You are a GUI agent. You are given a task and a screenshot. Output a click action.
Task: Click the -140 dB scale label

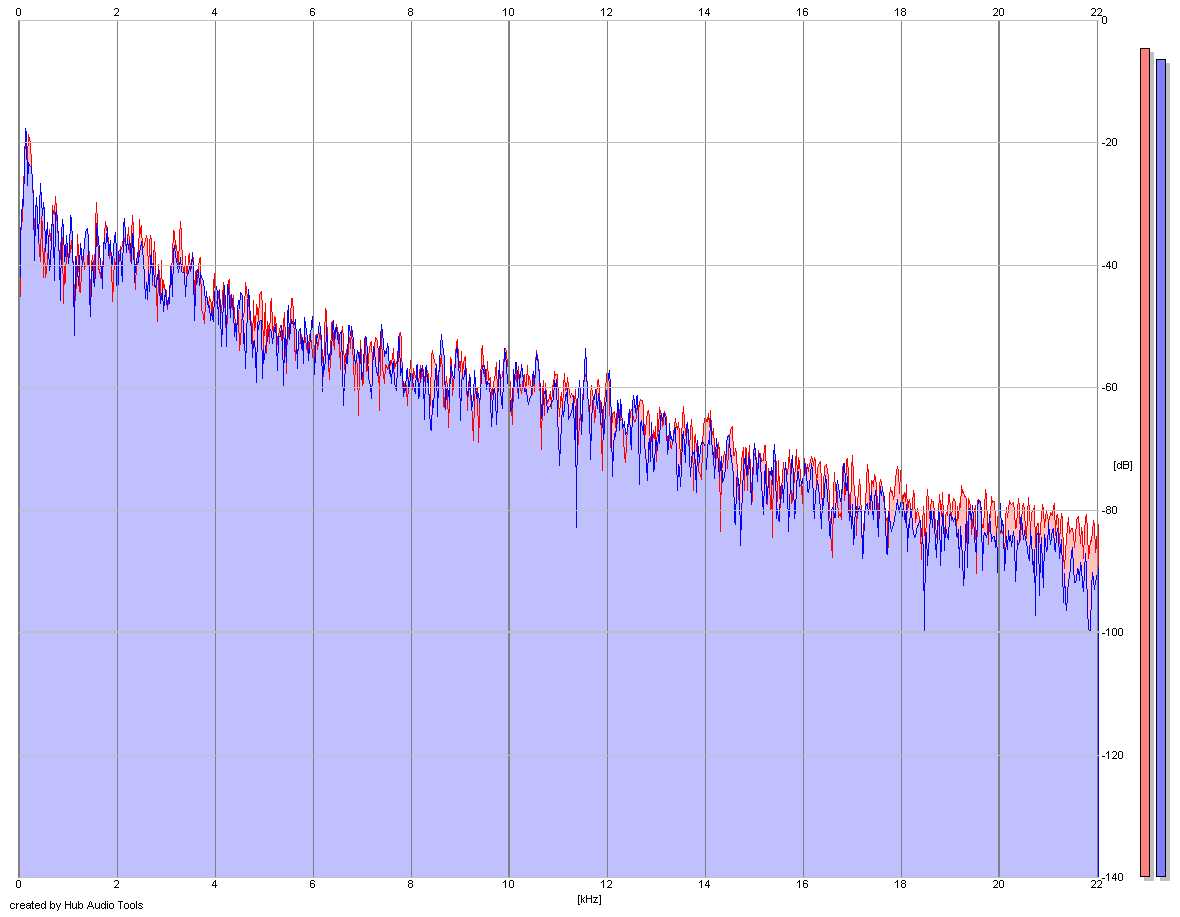1112,877
